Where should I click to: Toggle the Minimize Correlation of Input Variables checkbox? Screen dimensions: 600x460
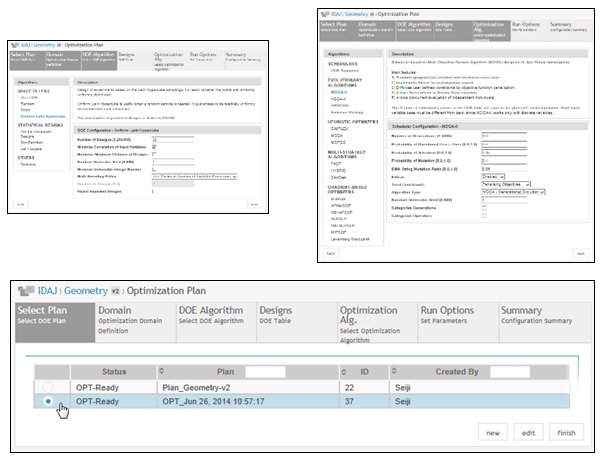tap(154, 147)
